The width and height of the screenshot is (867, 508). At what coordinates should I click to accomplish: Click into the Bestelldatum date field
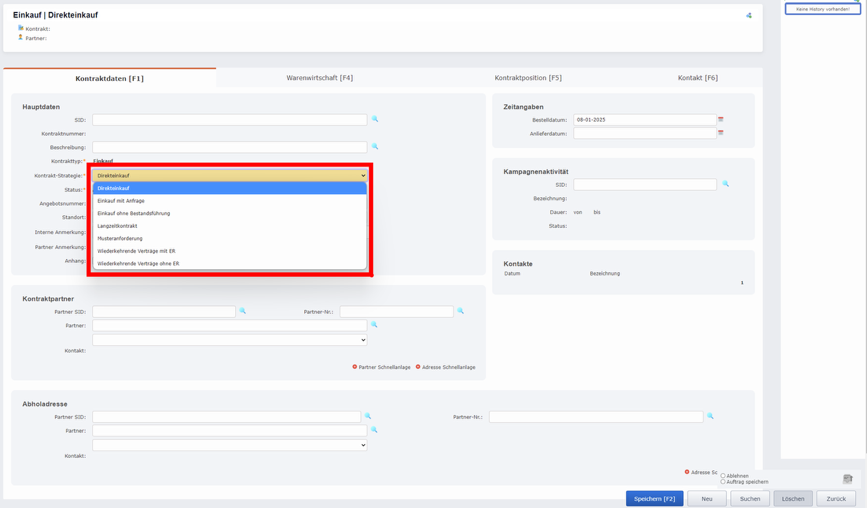point(644,120)
